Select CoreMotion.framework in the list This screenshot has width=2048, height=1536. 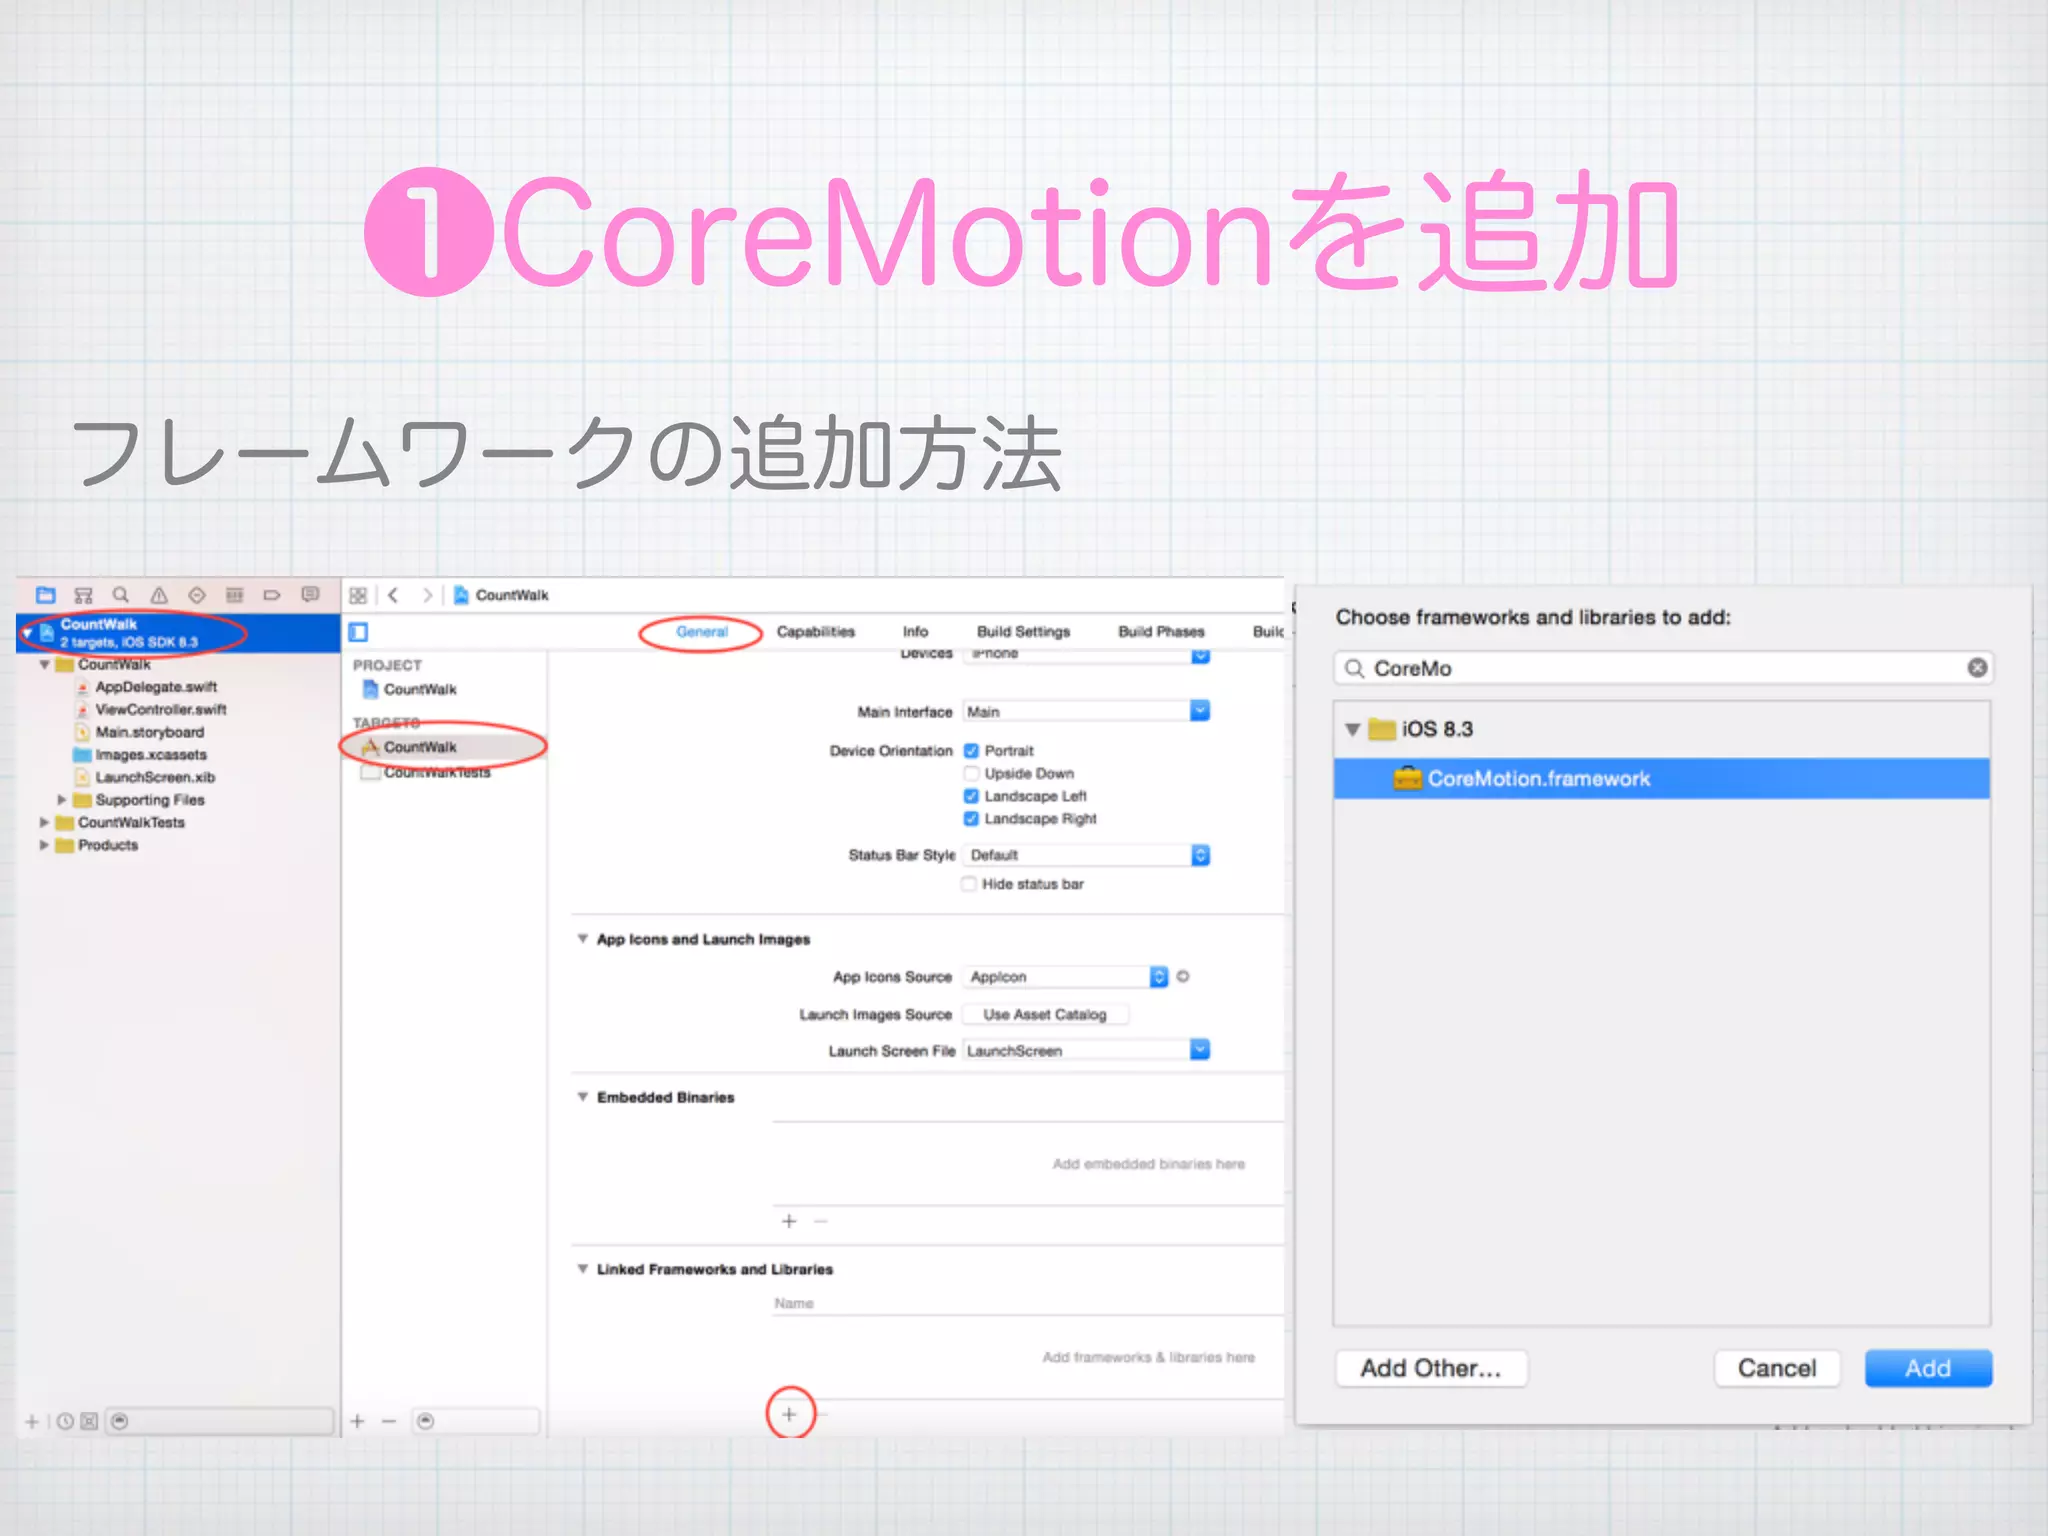click(x=1661, y=778)
